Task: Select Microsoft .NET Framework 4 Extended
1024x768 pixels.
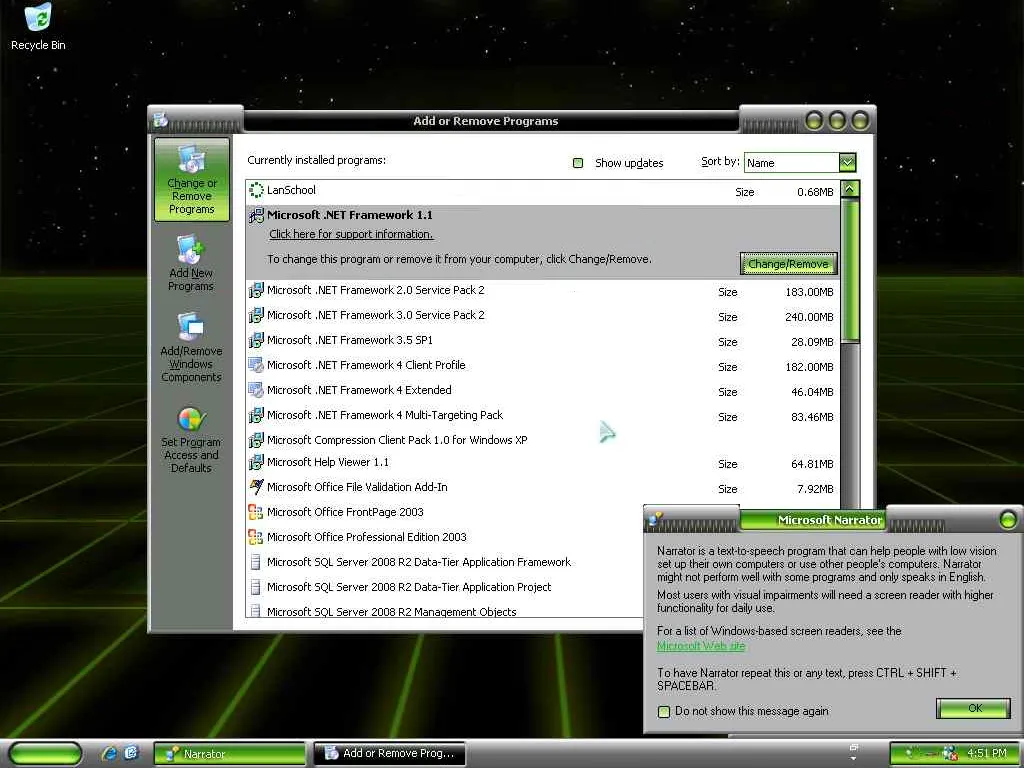Action: pos(543,390)
